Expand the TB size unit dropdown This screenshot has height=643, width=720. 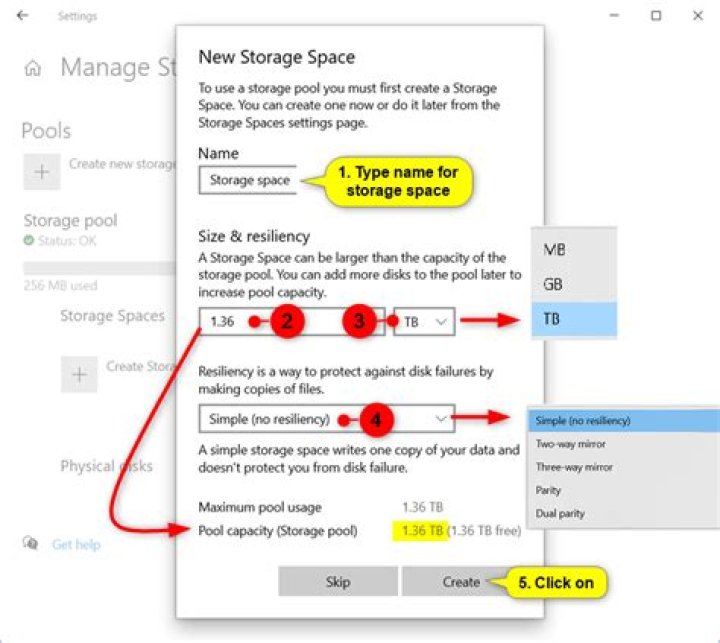[426, 322]
